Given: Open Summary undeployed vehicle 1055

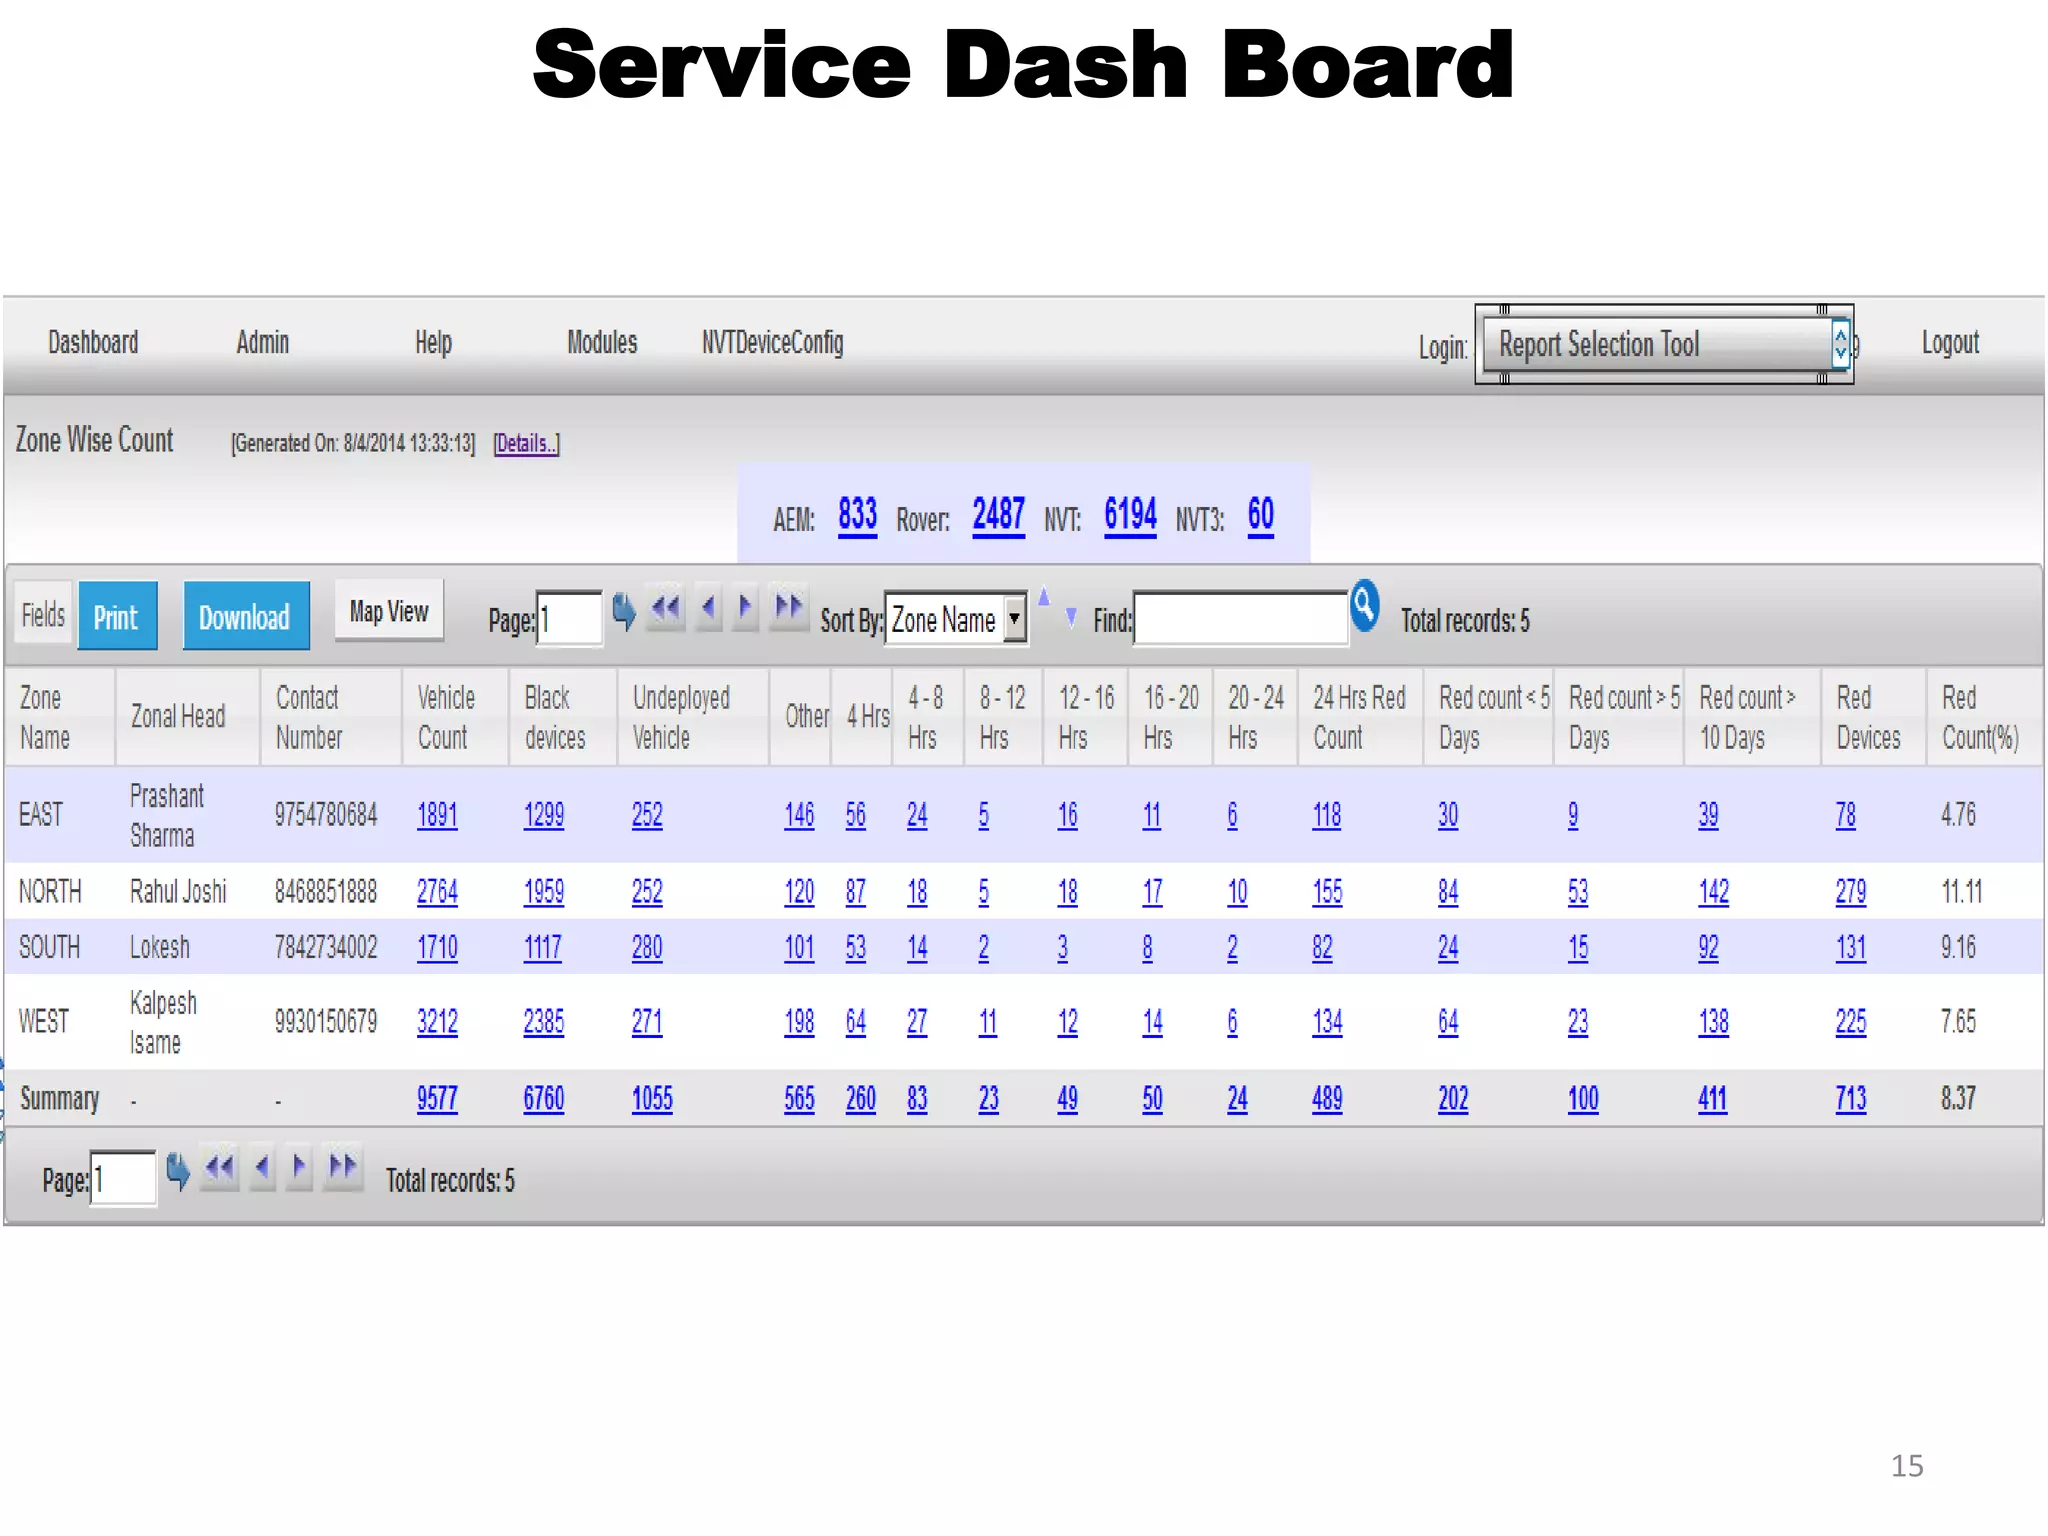Looking at the screenshot, I should pos(652,1098).
